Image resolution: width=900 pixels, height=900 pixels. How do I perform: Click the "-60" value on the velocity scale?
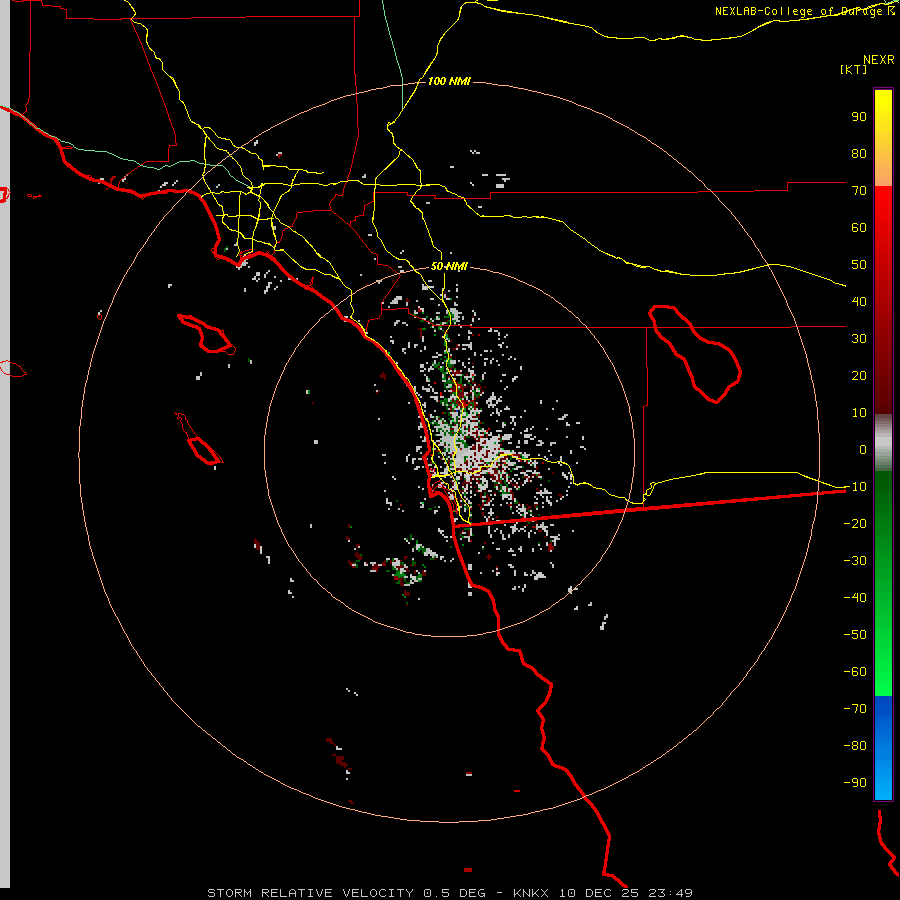855,672
